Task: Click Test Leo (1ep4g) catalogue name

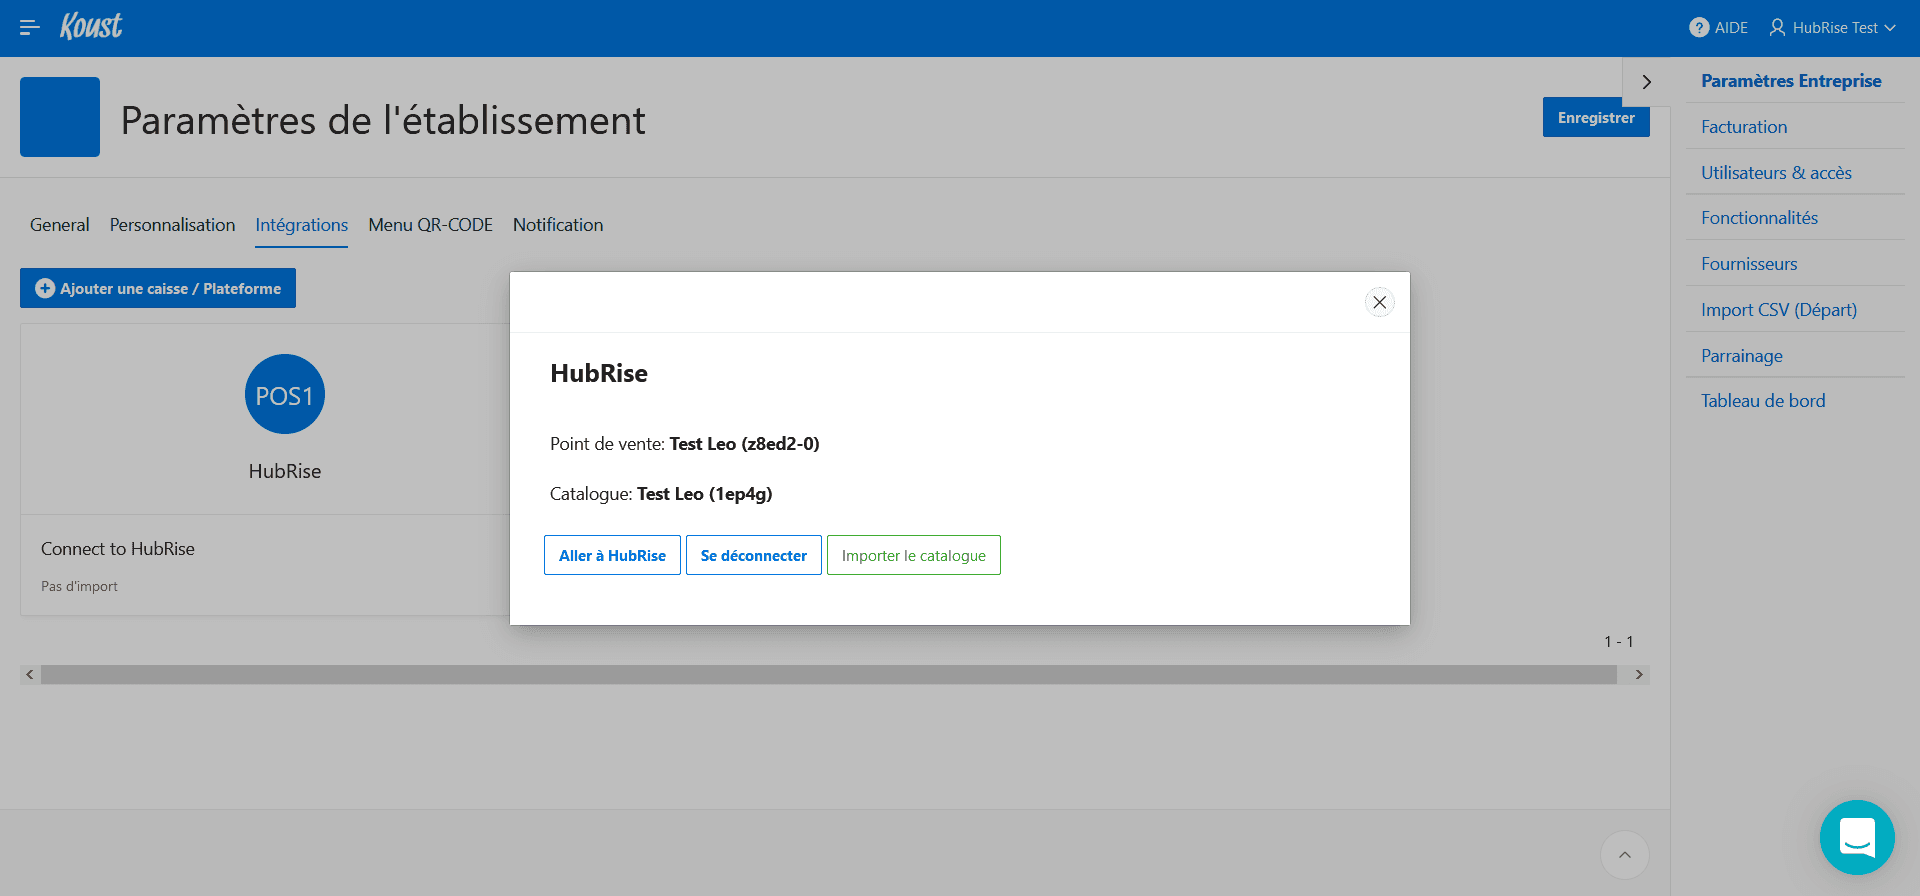Action: pos(705,494)
